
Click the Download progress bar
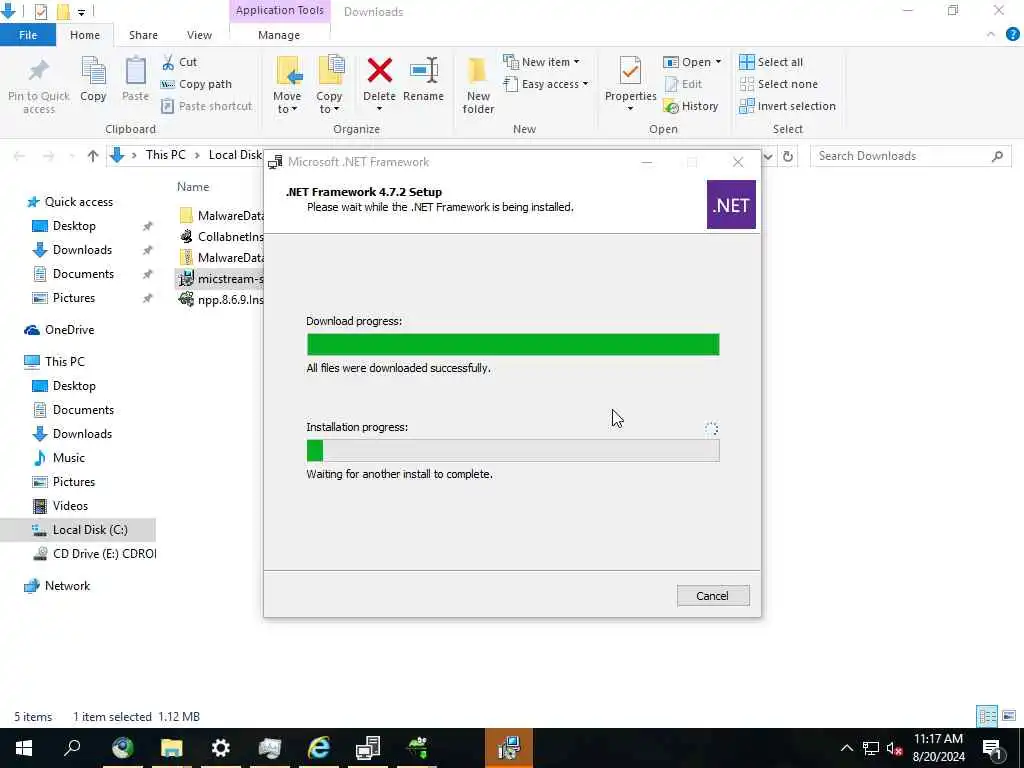(513, 344)
